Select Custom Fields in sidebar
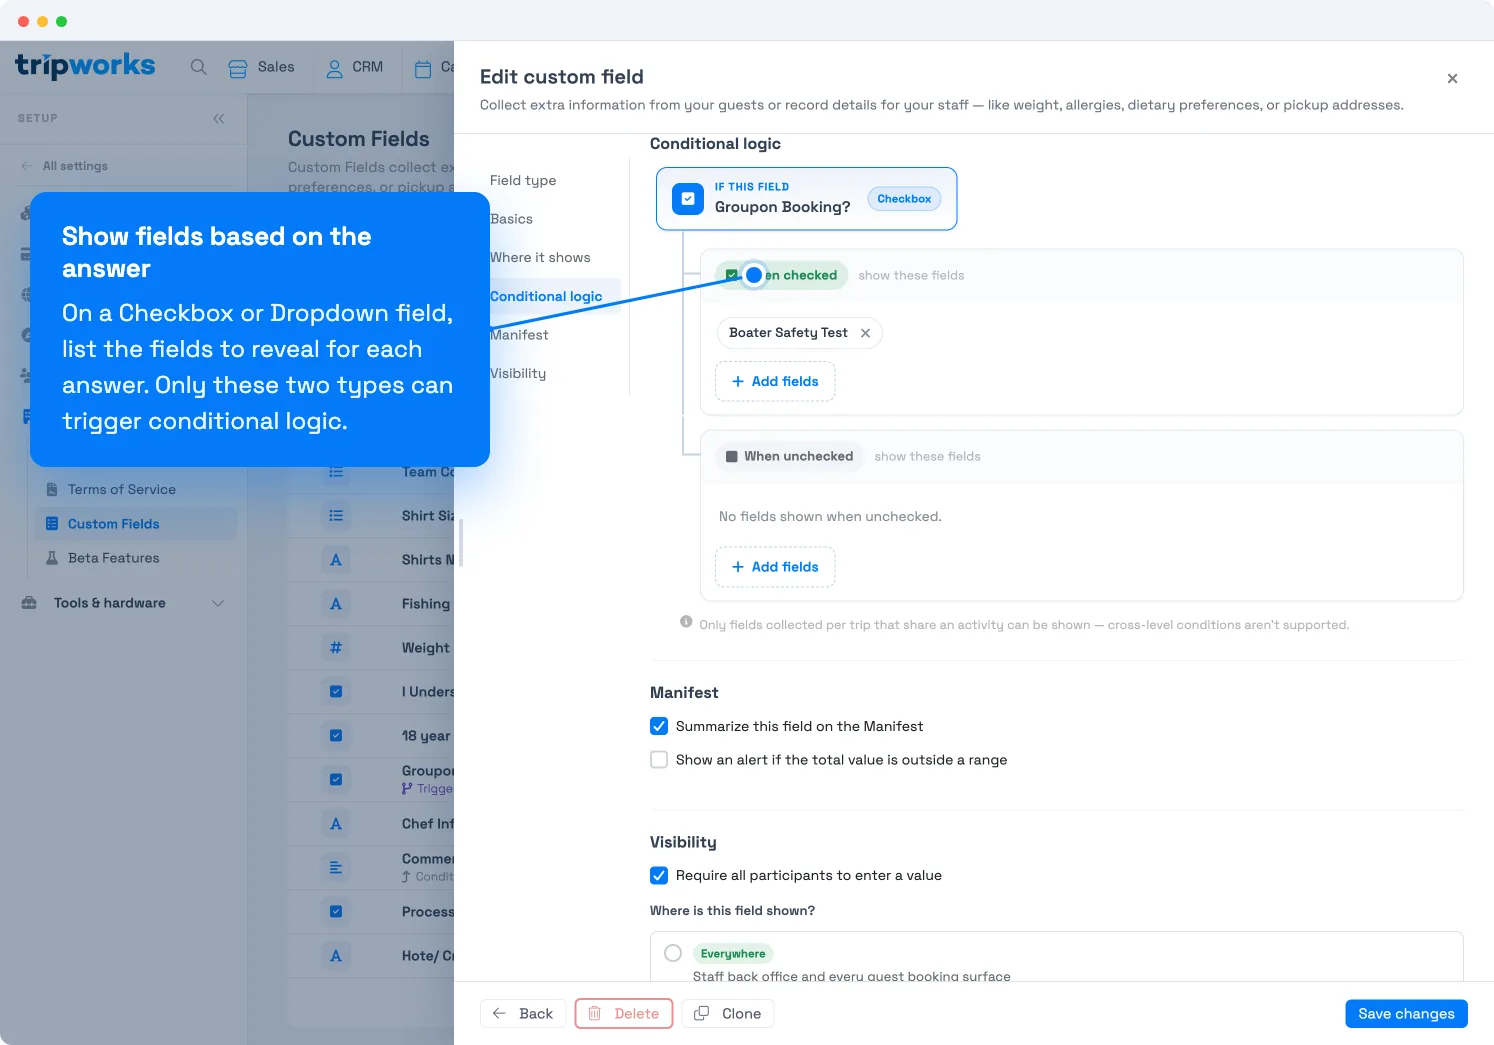Viewport: 1494px width, 1045px height. click(x=136, y=524)
